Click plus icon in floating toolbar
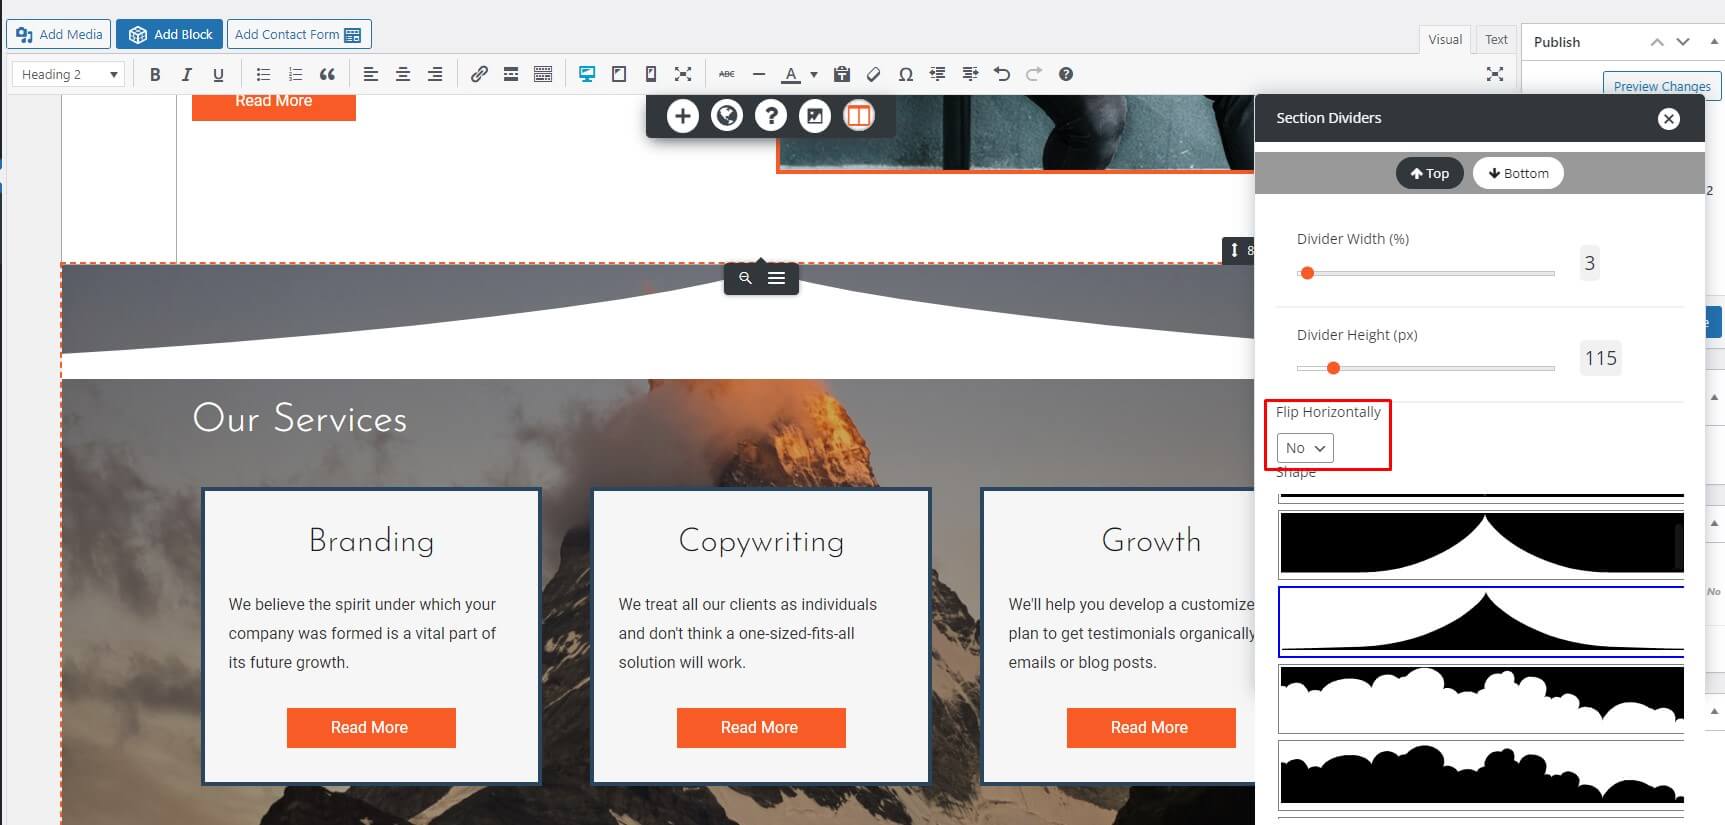Viewport: 1725px width, 825px height. [683, 116]
